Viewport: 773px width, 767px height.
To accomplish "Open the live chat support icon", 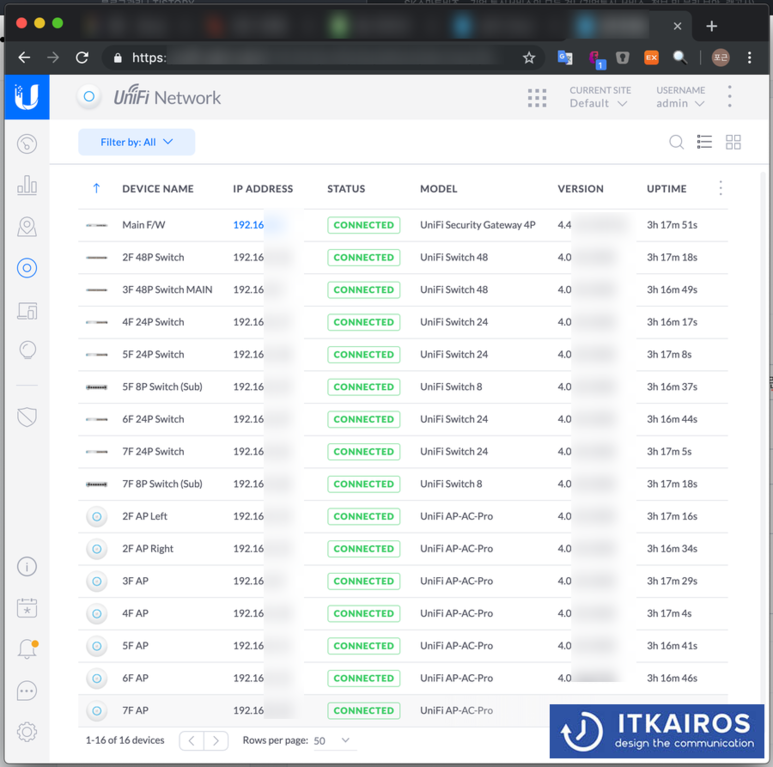I will [27, 691].
